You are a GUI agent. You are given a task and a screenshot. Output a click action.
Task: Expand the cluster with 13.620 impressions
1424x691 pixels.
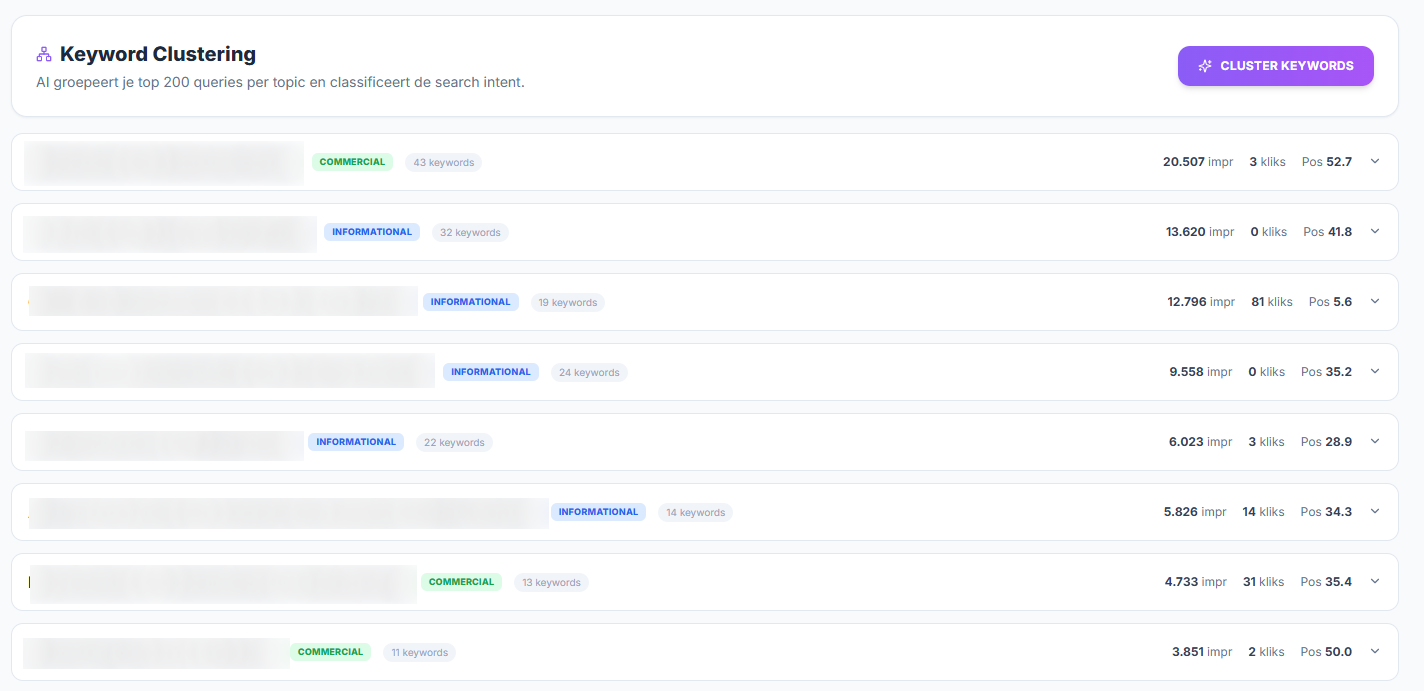click(1375, 231)
